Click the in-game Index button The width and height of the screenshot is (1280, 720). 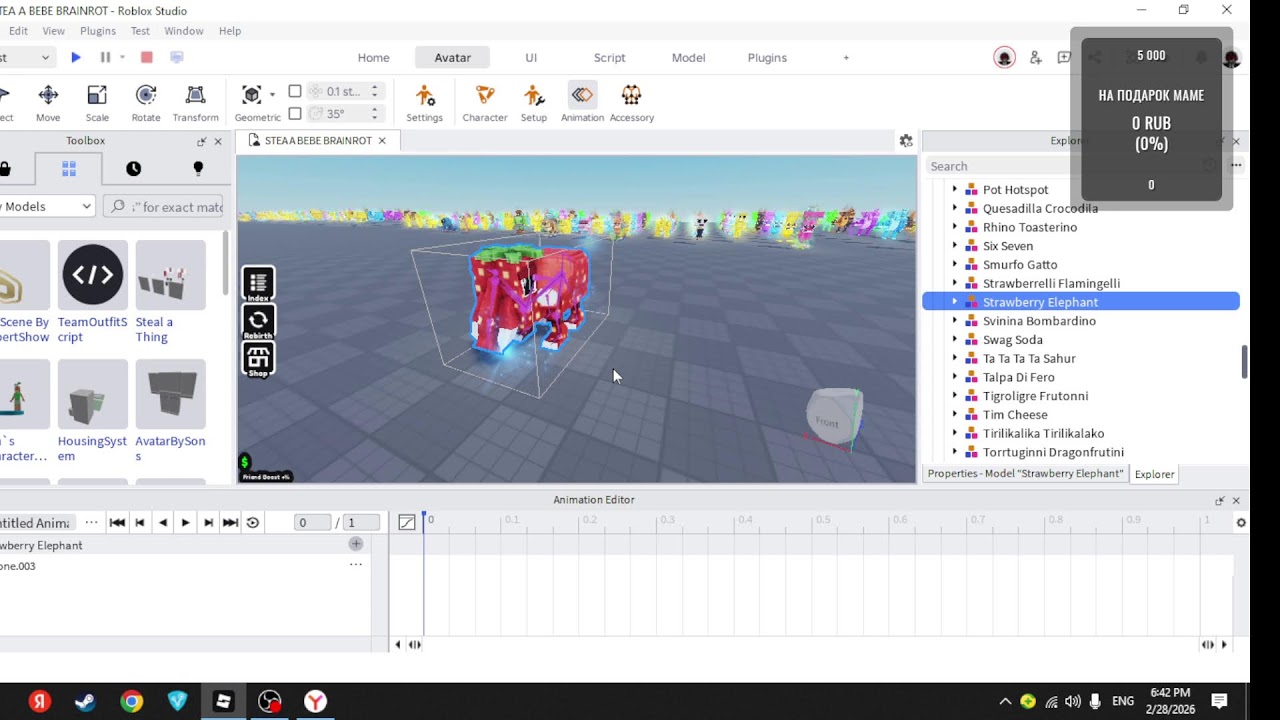(258, 284)
